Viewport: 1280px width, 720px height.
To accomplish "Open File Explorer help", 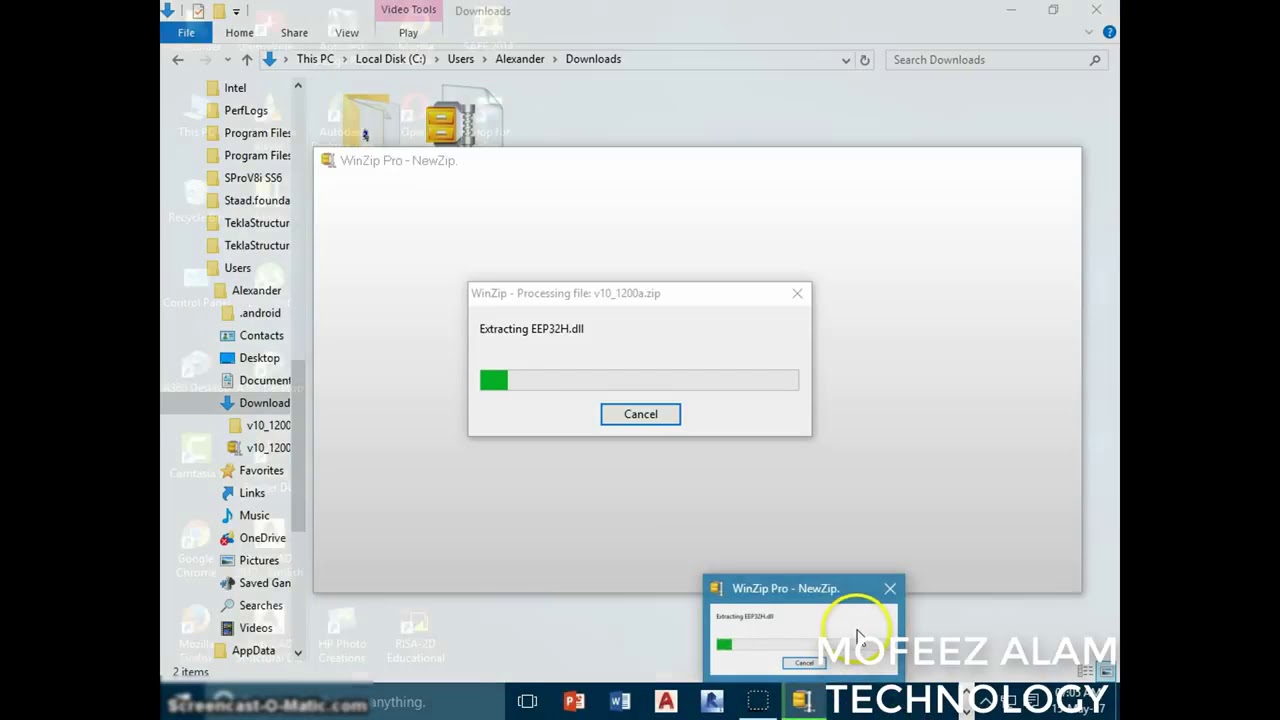I will (1109, 32).
